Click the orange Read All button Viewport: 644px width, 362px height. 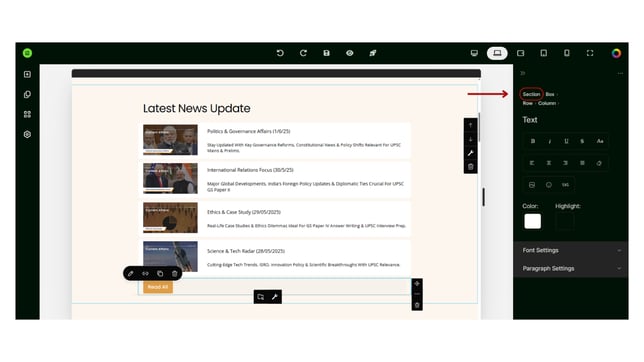click(x=158, y=287)
